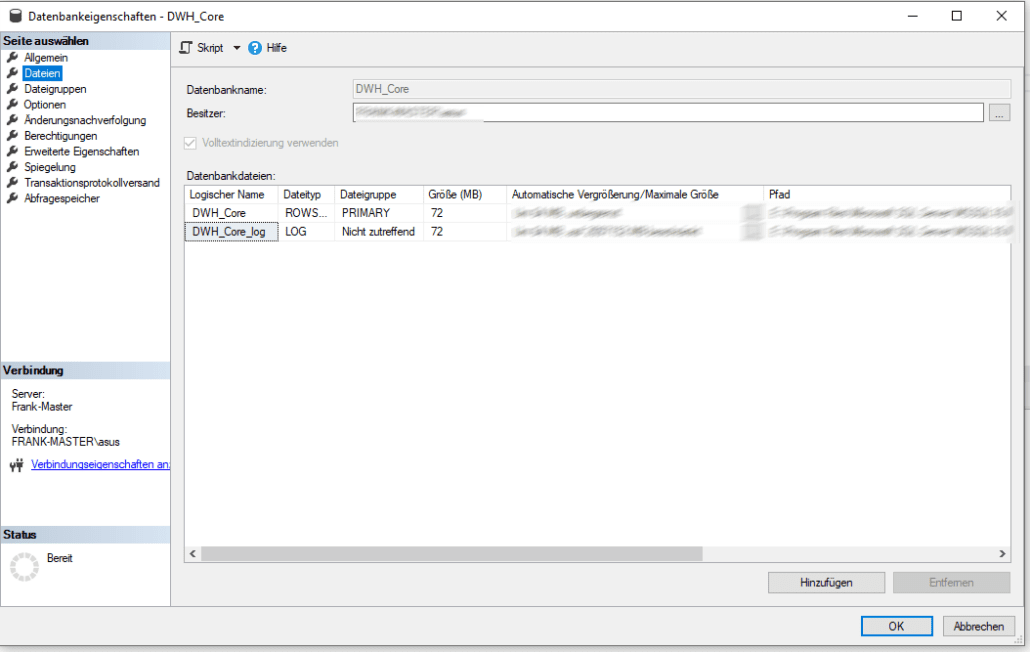
Task: Open the Optionen page
Action: pos(51,104)
